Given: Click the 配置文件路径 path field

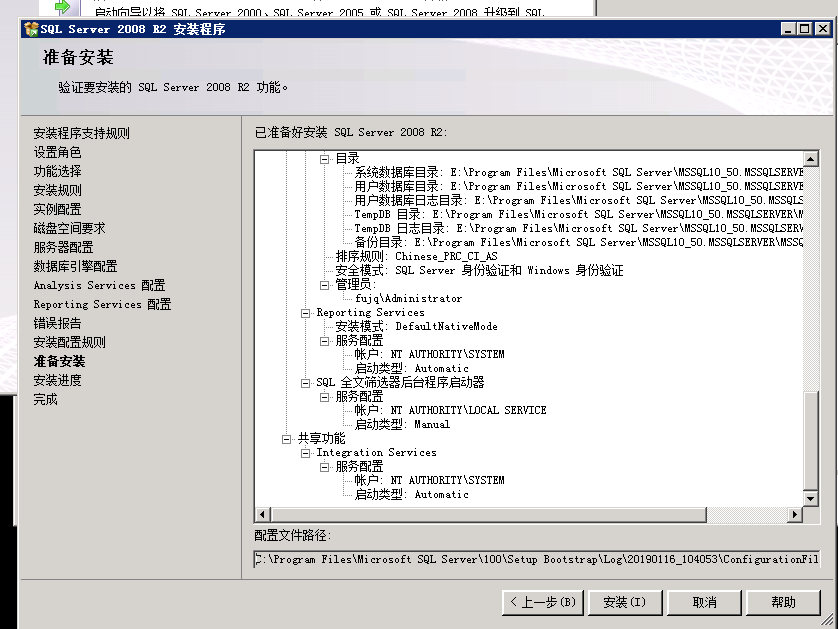Looking at the screenshot, I should click(x=537, y=559).
